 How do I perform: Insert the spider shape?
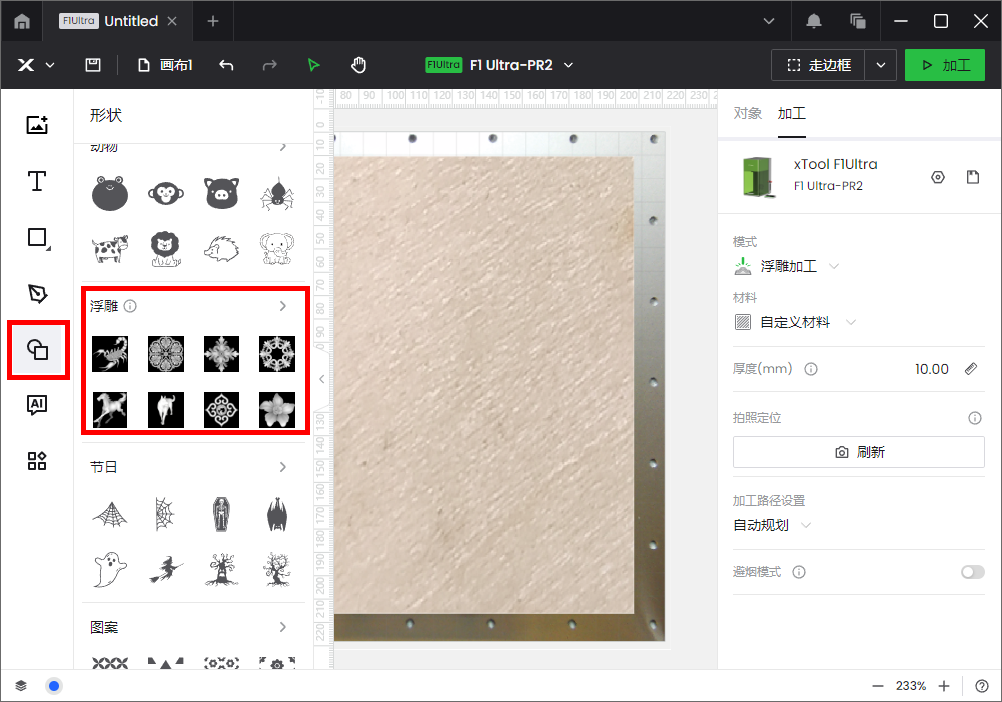(x=277, y=193)
